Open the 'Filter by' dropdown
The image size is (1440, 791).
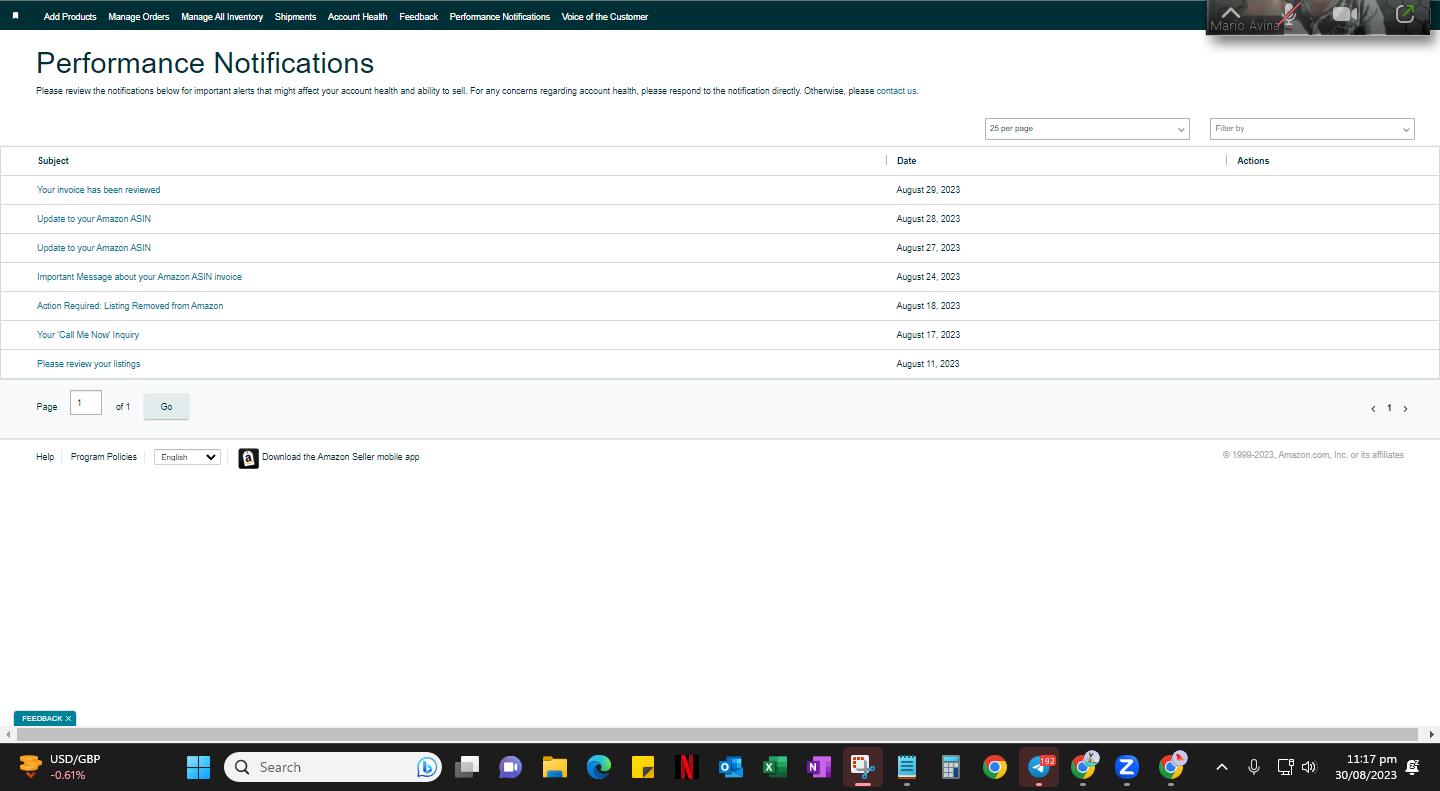pos(1312,129)
